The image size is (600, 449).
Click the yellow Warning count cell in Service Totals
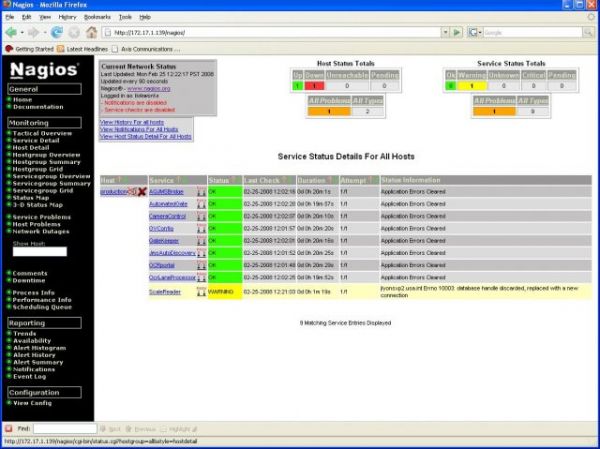click(472, 86)
